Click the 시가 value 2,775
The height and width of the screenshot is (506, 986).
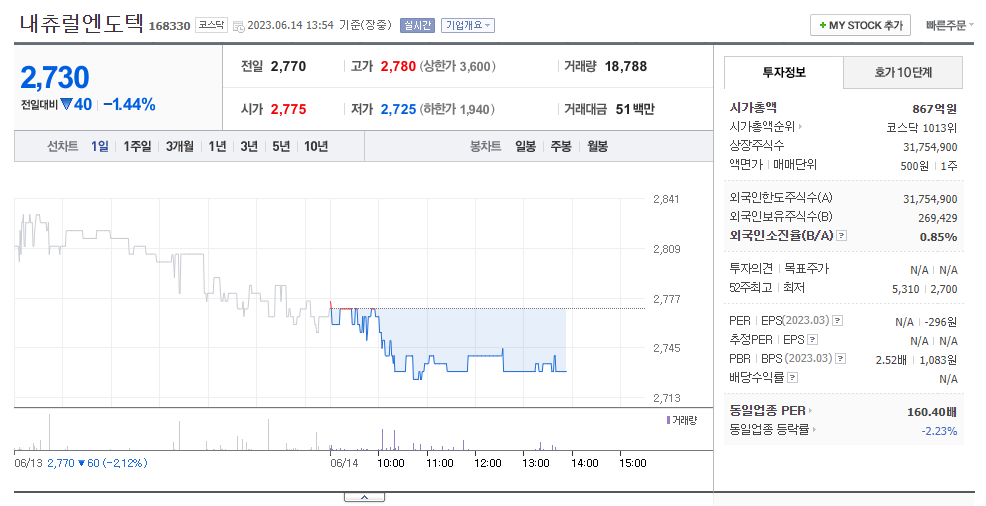(x=289, y=109)
